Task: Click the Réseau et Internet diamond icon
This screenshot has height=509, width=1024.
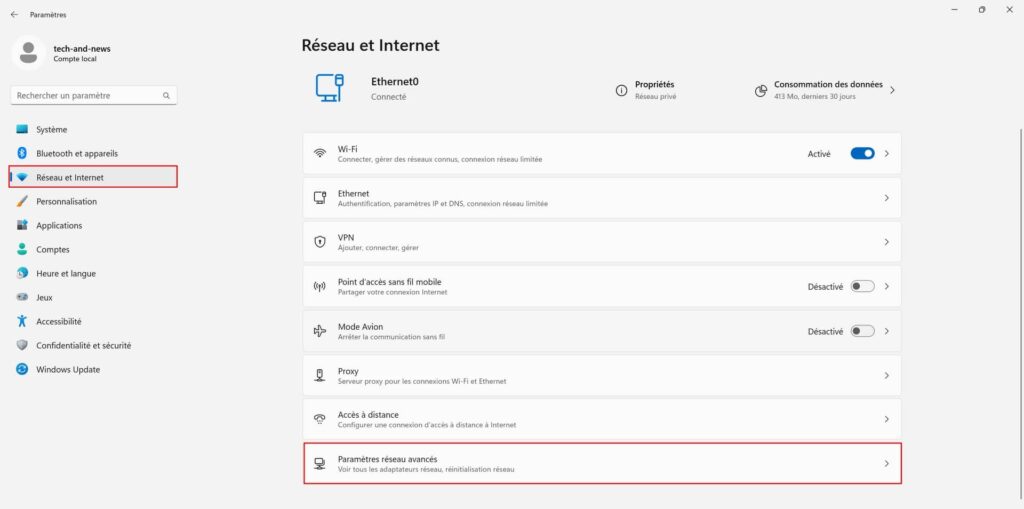Action: coord(22,178)
